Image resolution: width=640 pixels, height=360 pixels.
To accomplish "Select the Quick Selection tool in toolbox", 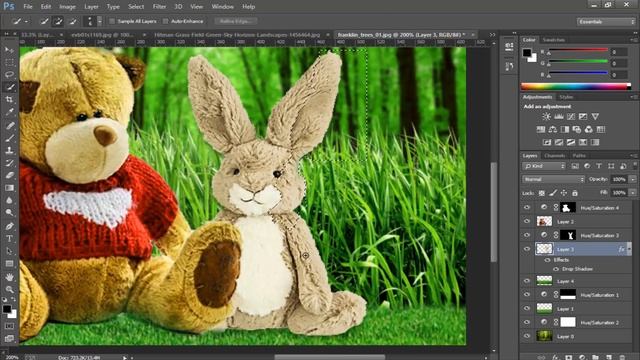I will [9, 87].
